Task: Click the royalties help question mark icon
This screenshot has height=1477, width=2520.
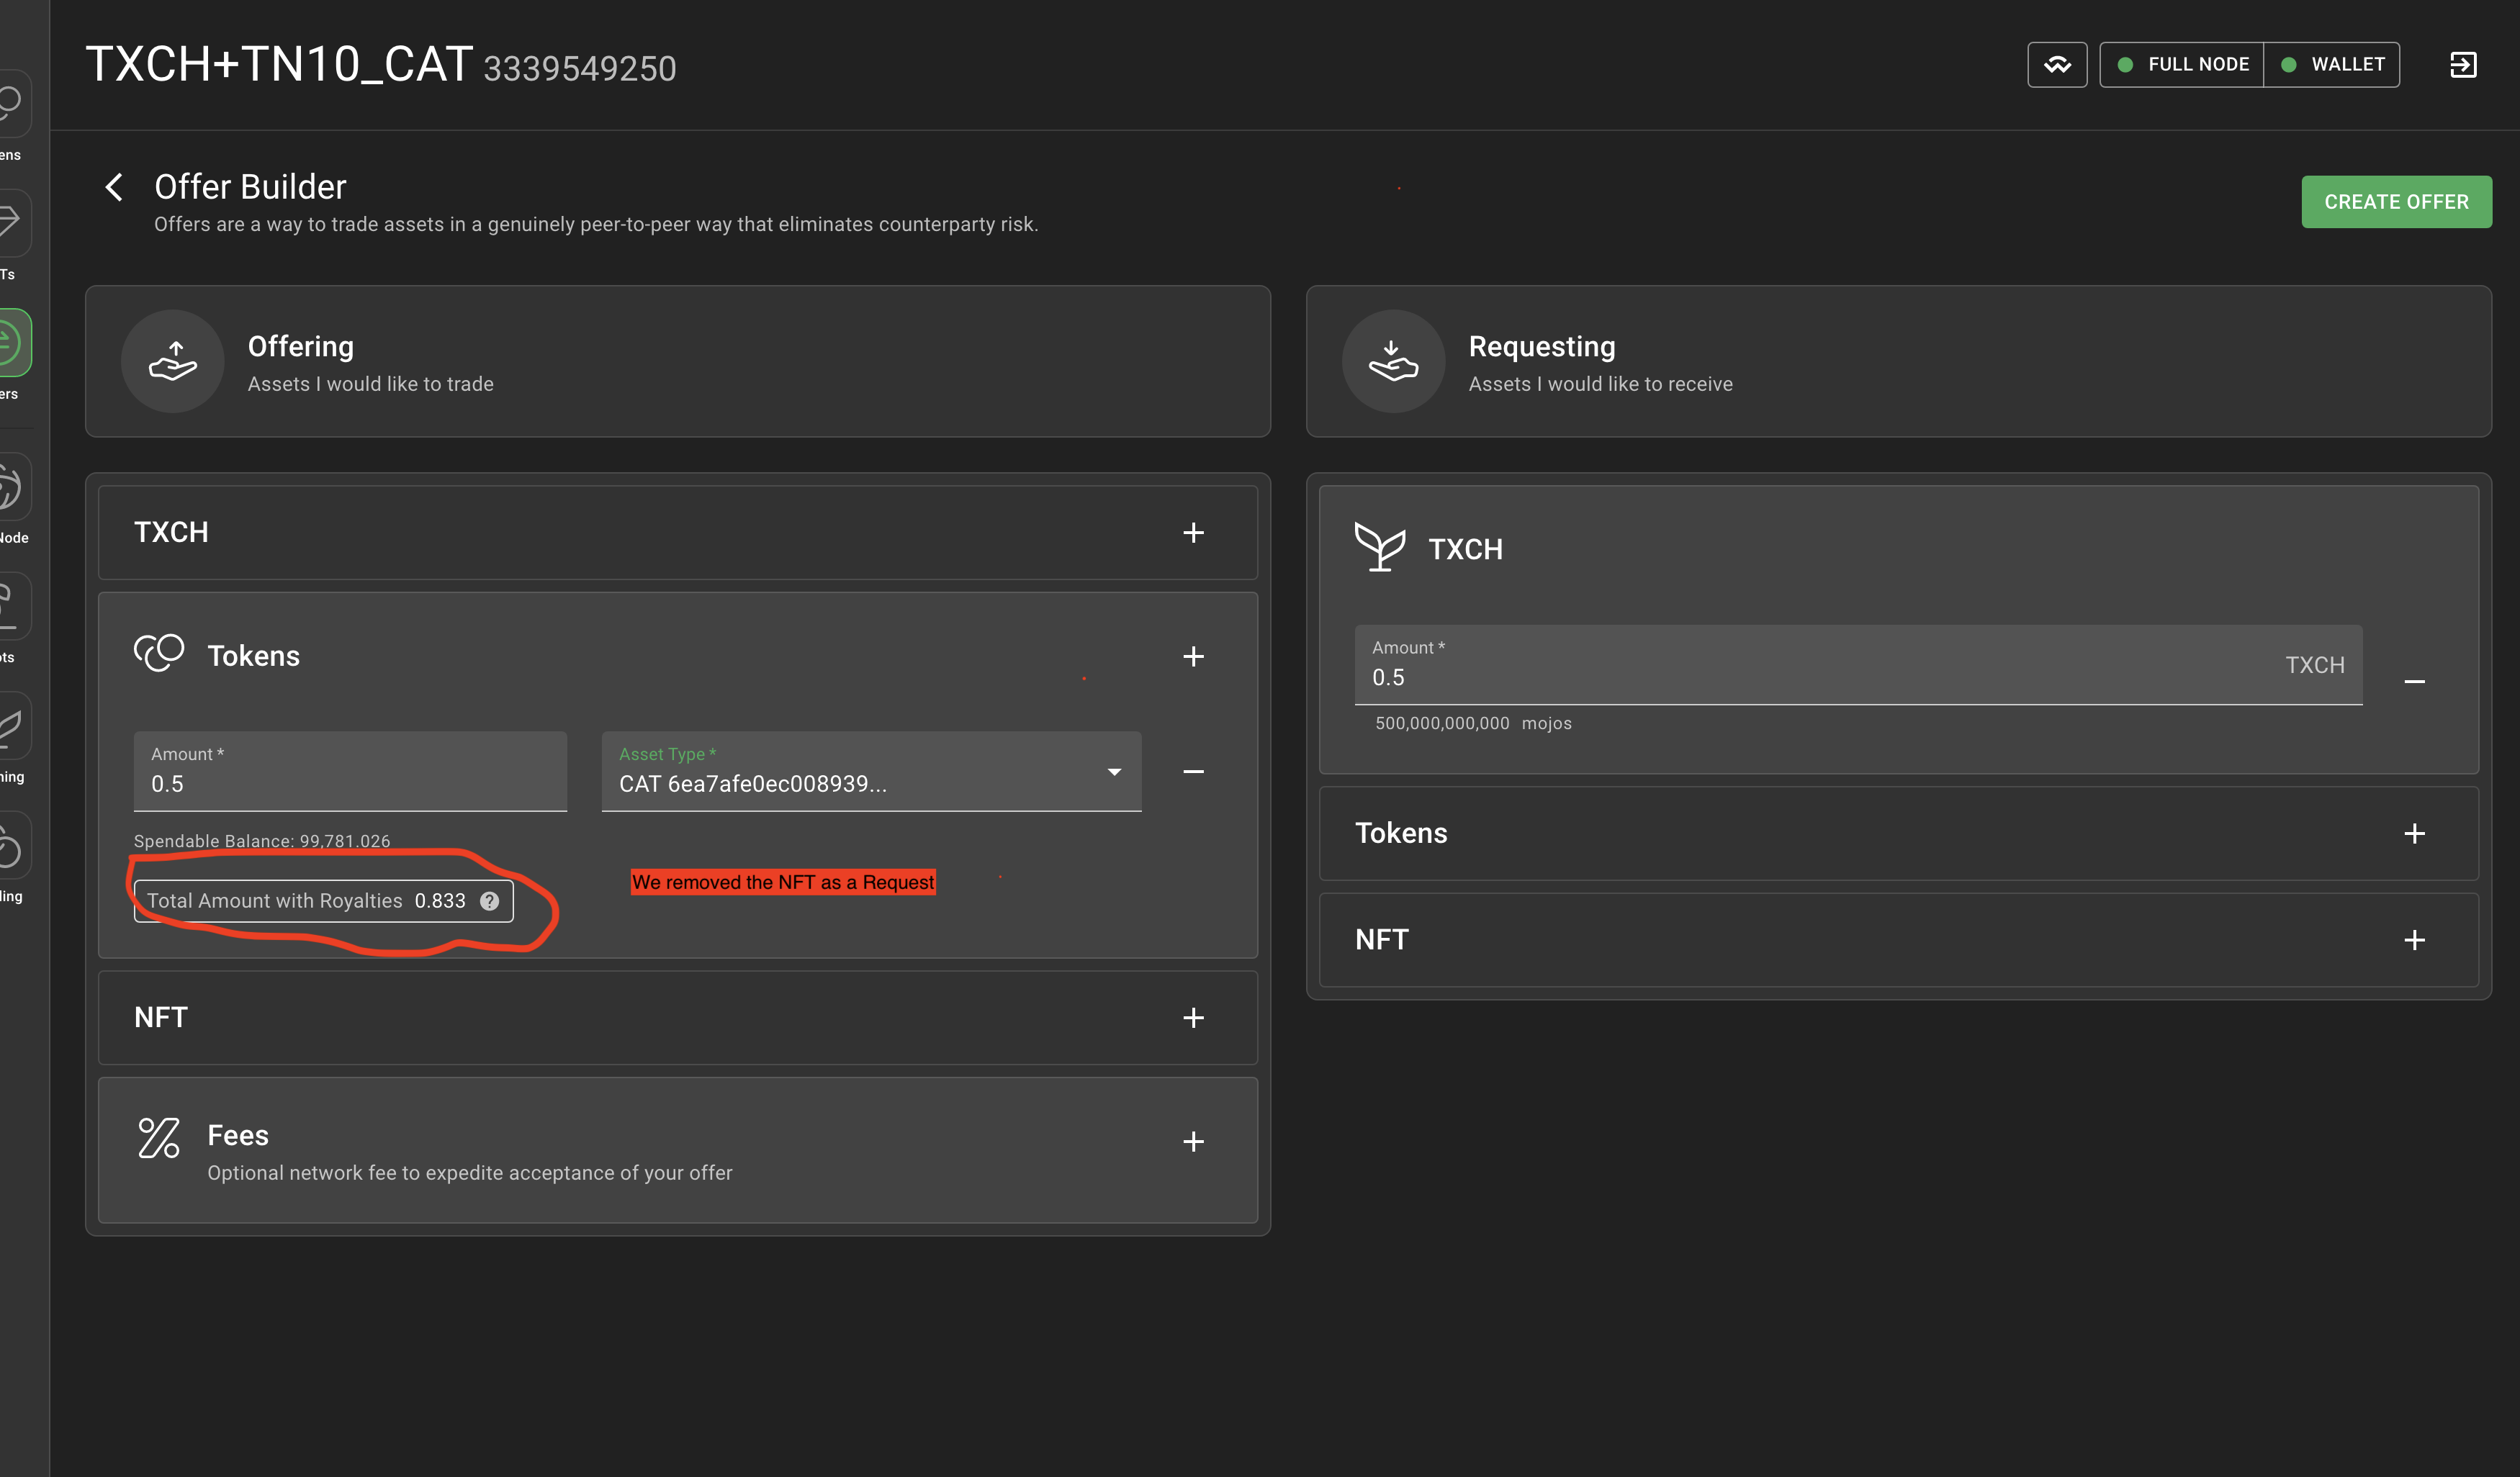Action: (x=489, y=901)
